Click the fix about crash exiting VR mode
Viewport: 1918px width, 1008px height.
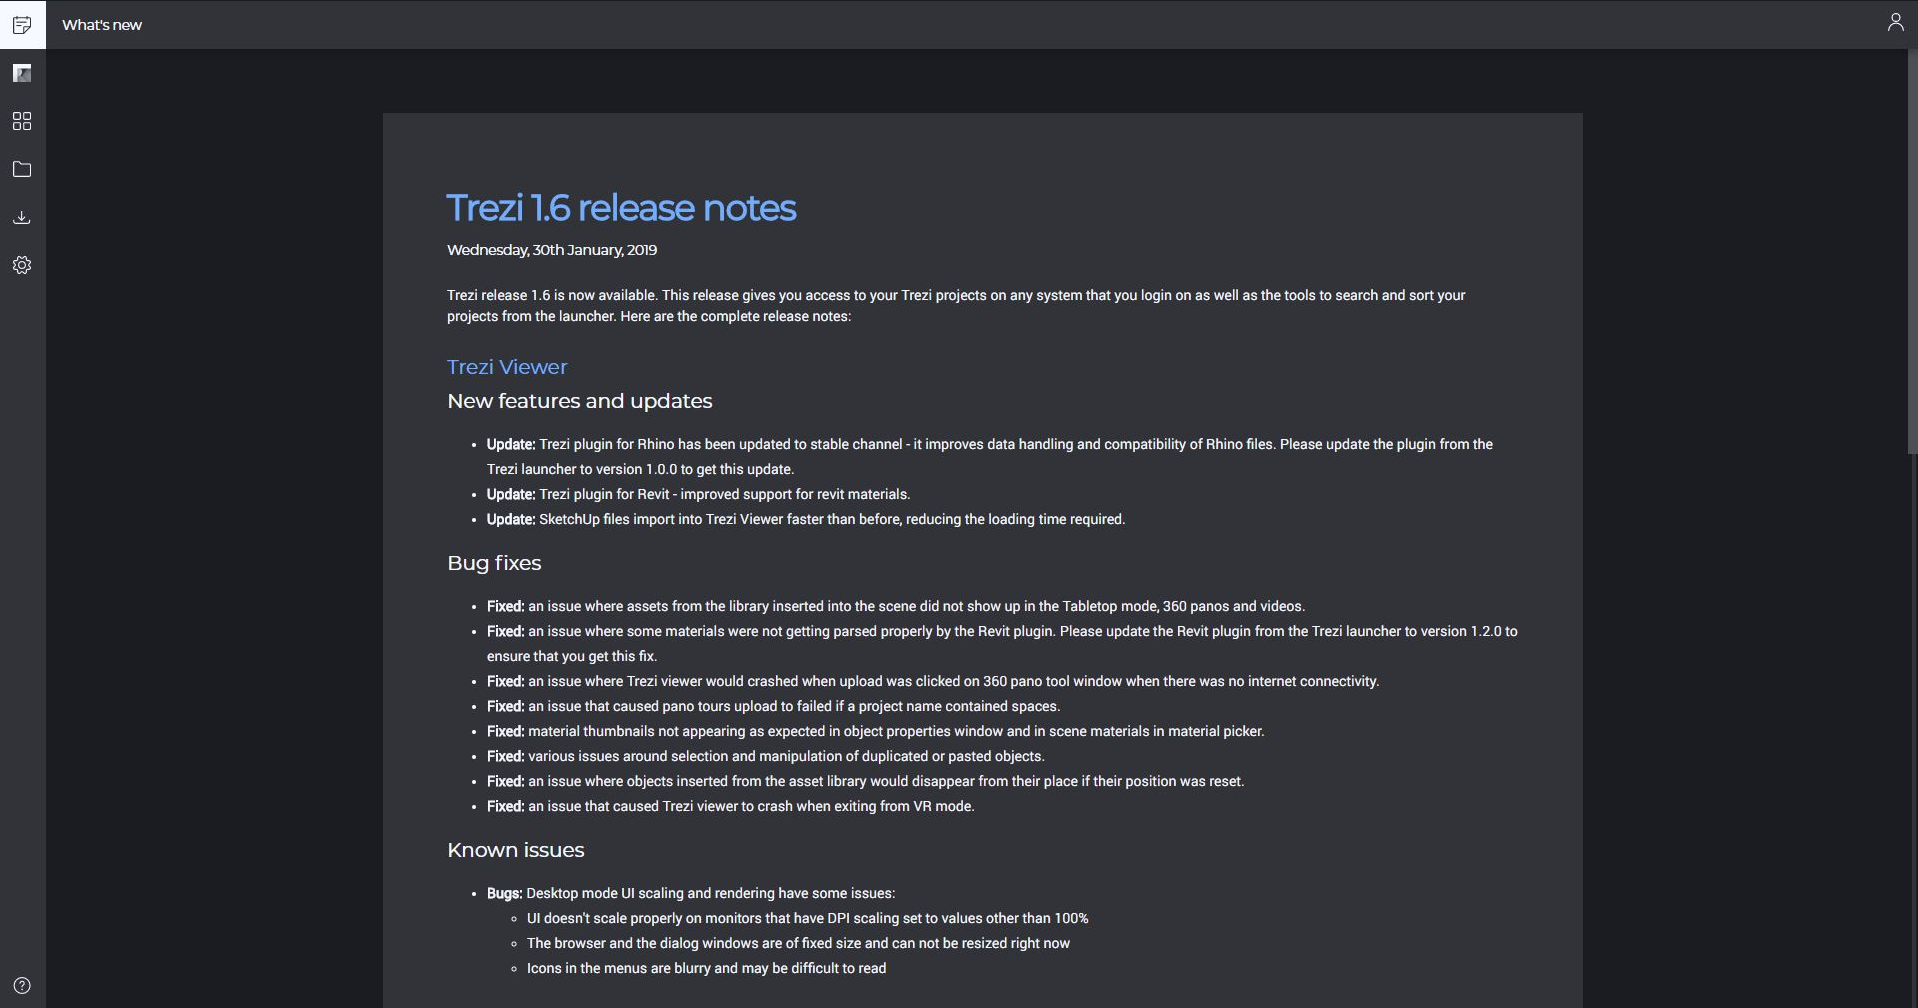731,806
